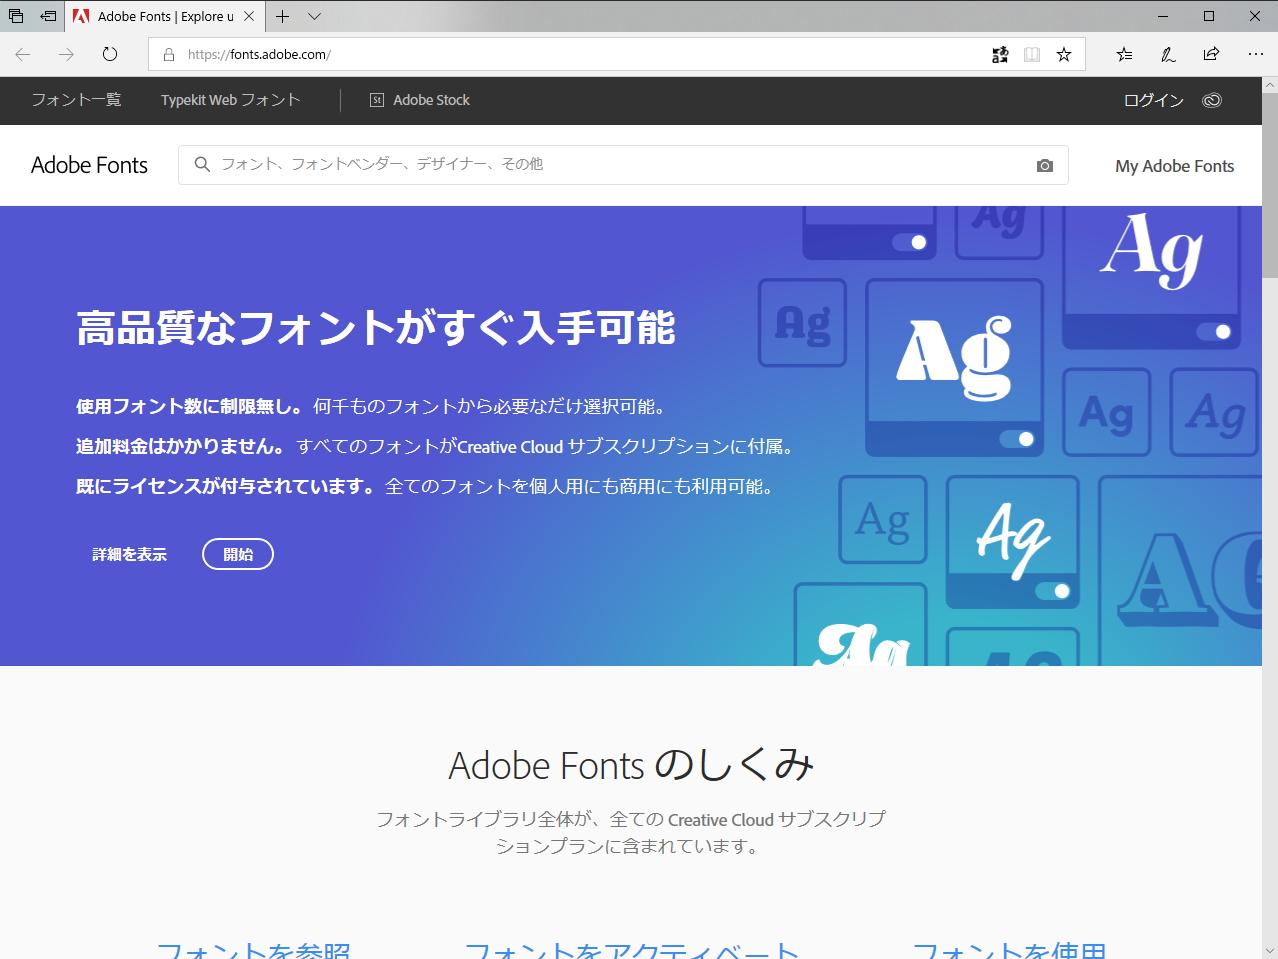Screen dimensions: 1278x959
Task: Click inside the font search field
Action: coord(600,164)
